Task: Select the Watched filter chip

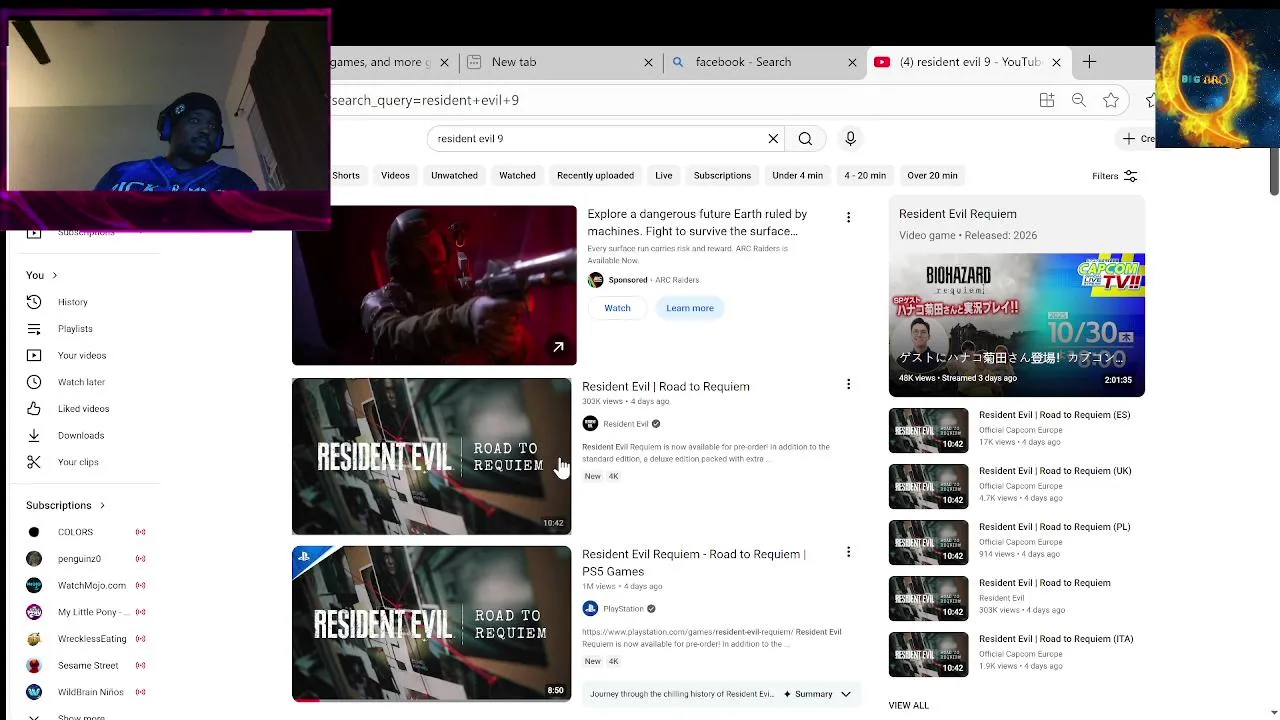Action: coord(517,176)
